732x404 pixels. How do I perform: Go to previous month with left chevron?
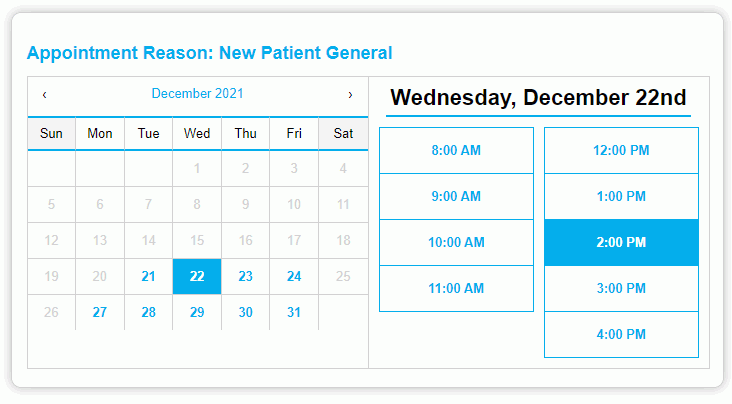(x=44, y=95)
